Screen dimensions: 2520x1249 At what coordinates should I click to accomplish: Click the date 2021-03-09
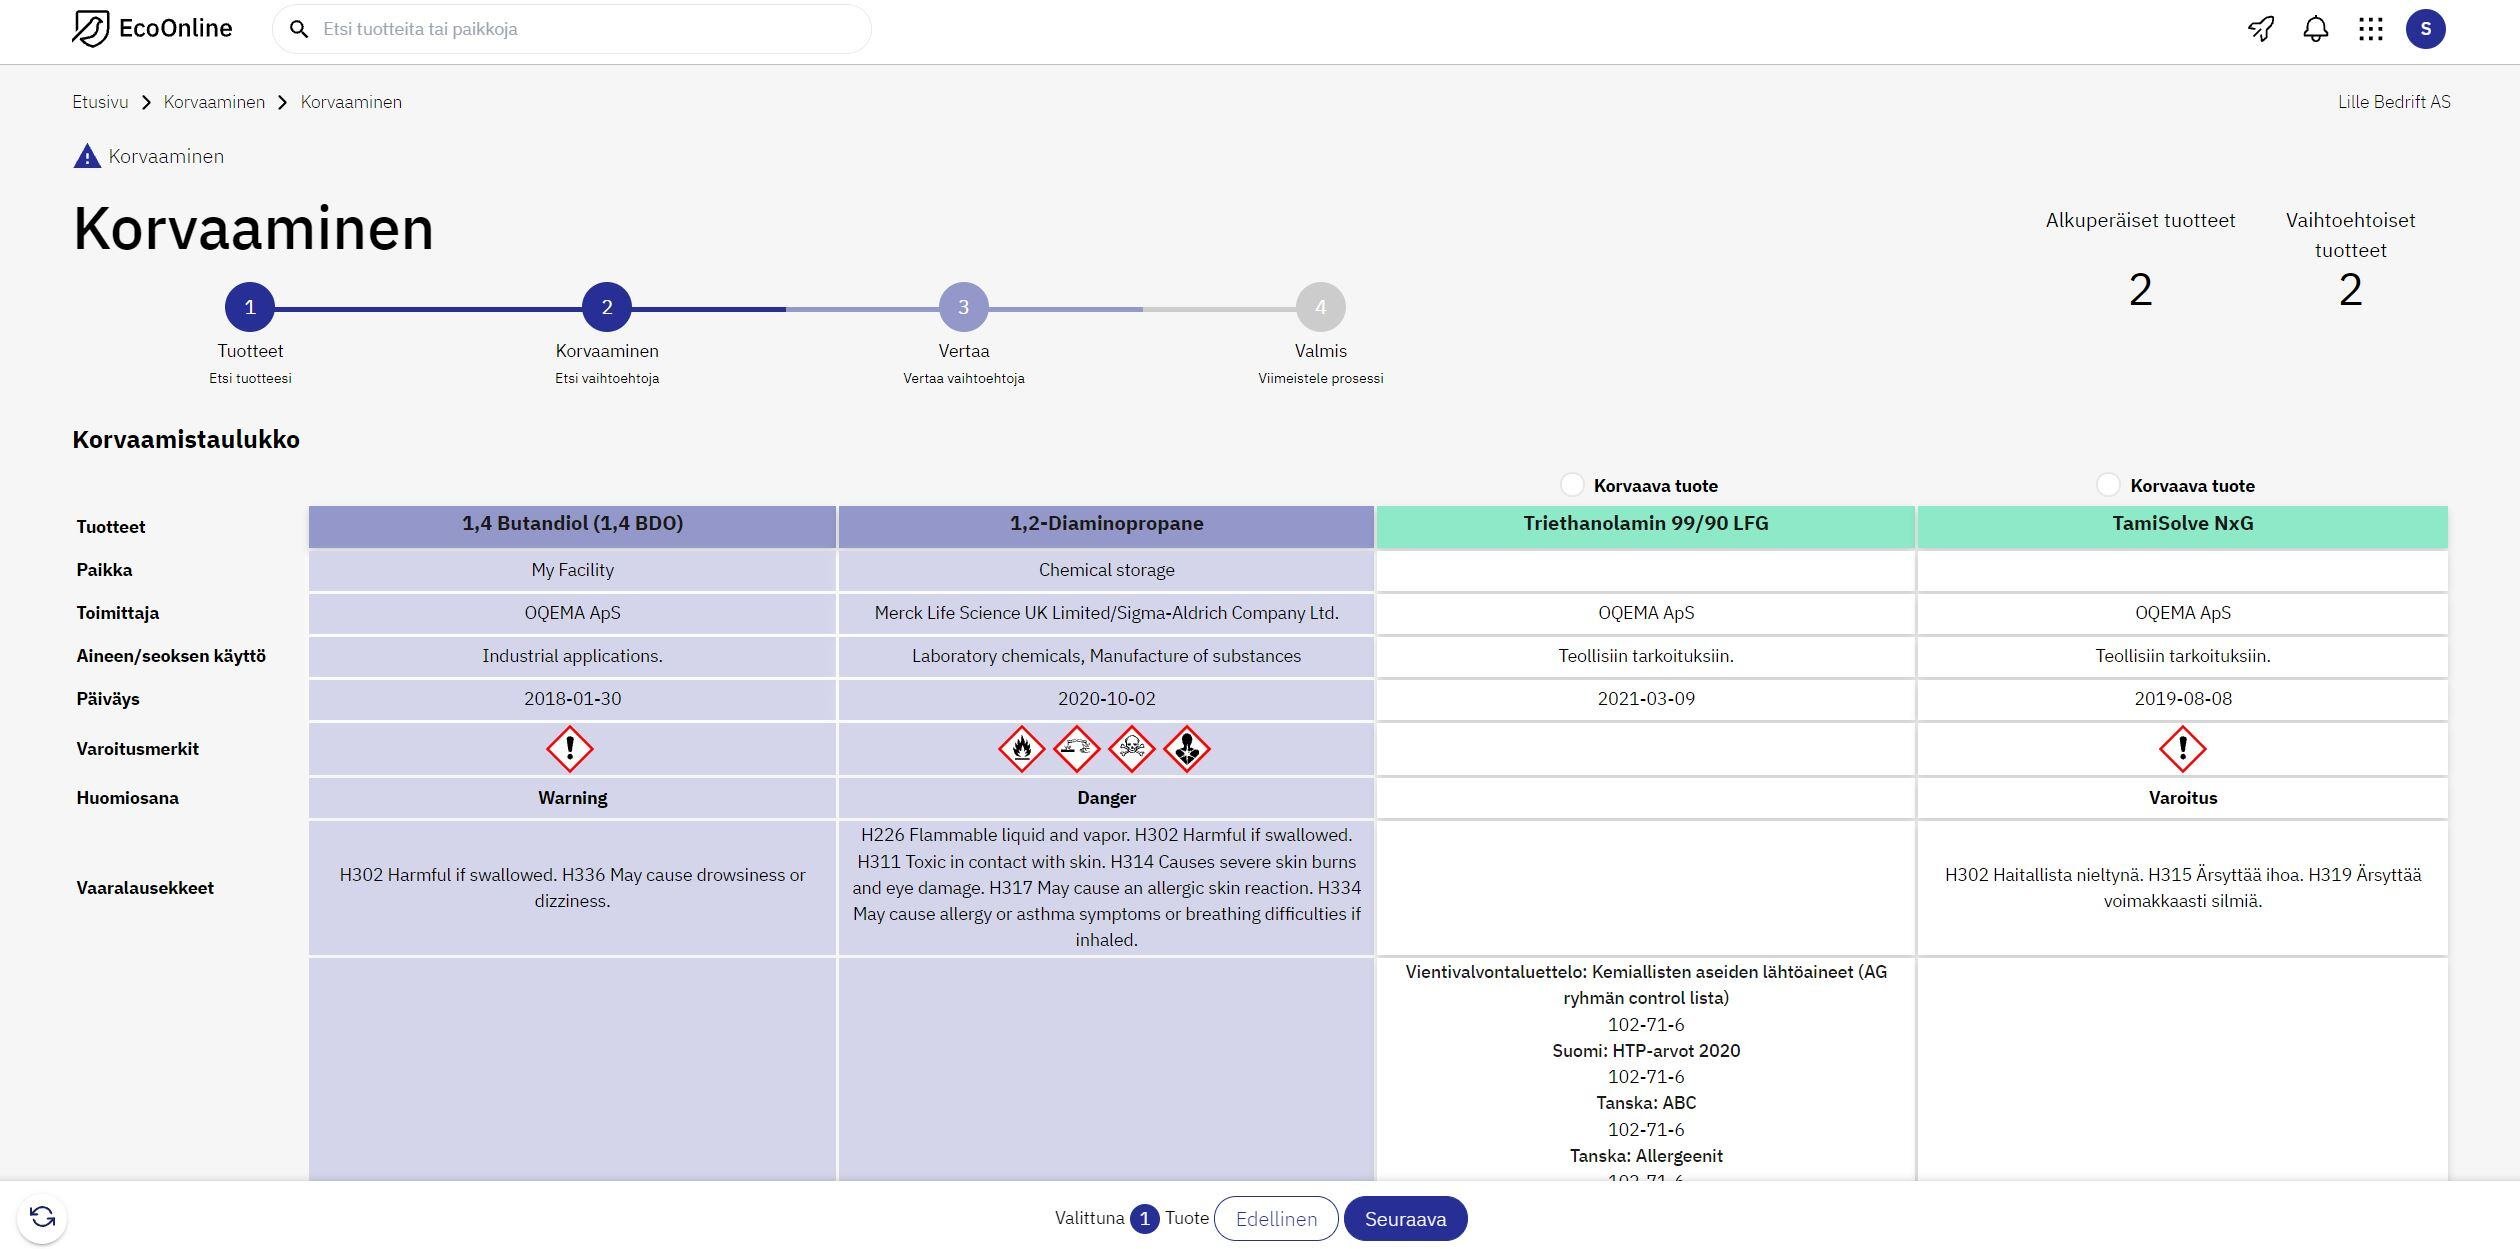[x=1646, y=699]
